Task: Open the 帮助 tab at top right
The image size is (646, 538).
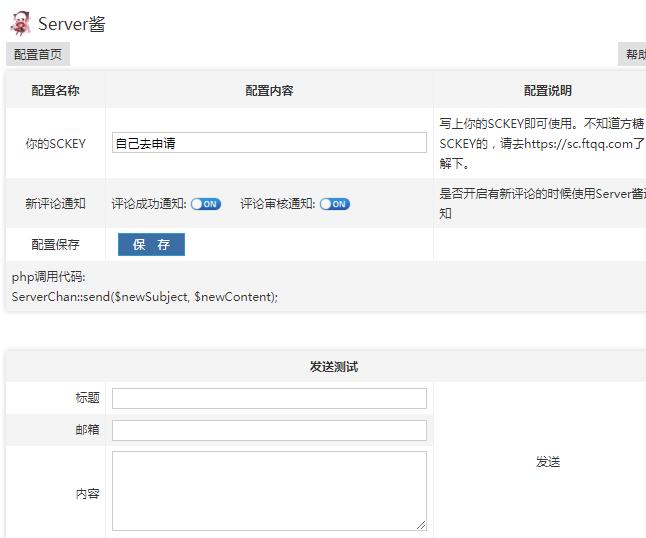Action: [x=634, y=54]
